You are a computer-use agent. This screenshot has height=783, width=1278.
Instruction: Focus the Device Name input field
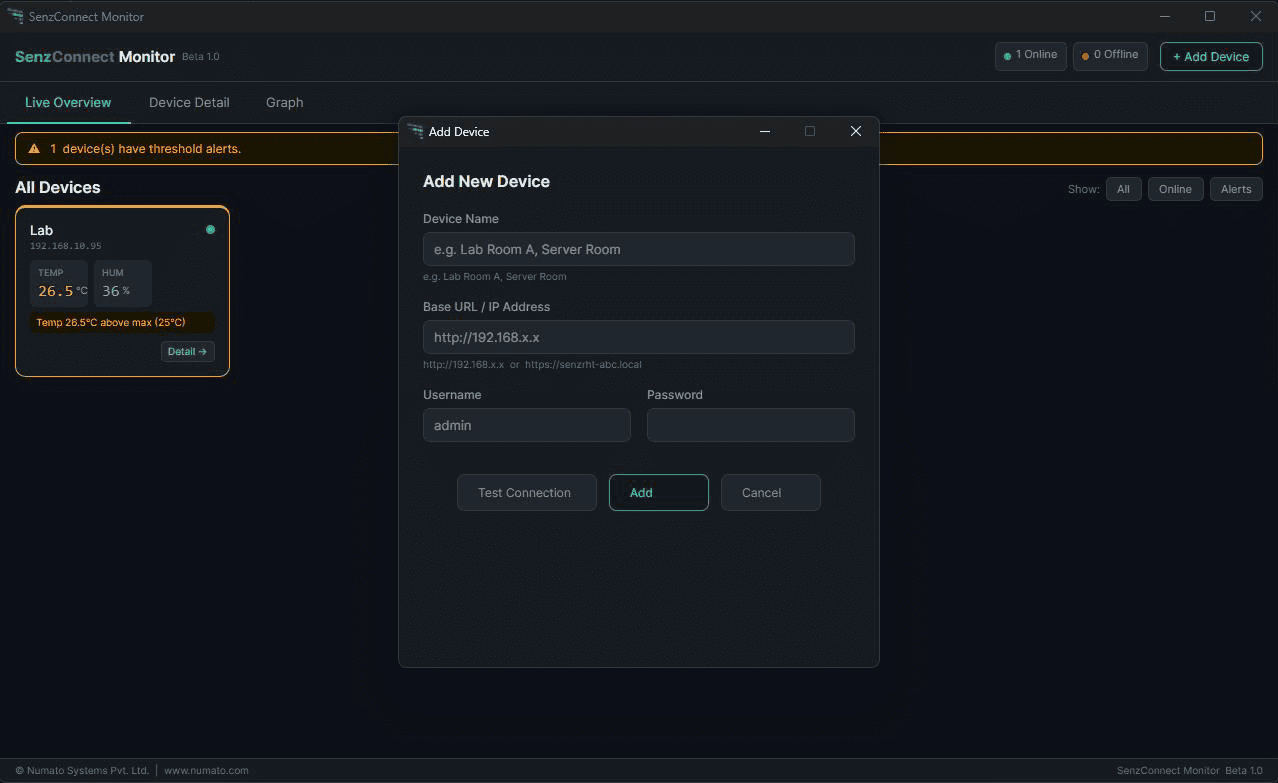coord(638,249)
